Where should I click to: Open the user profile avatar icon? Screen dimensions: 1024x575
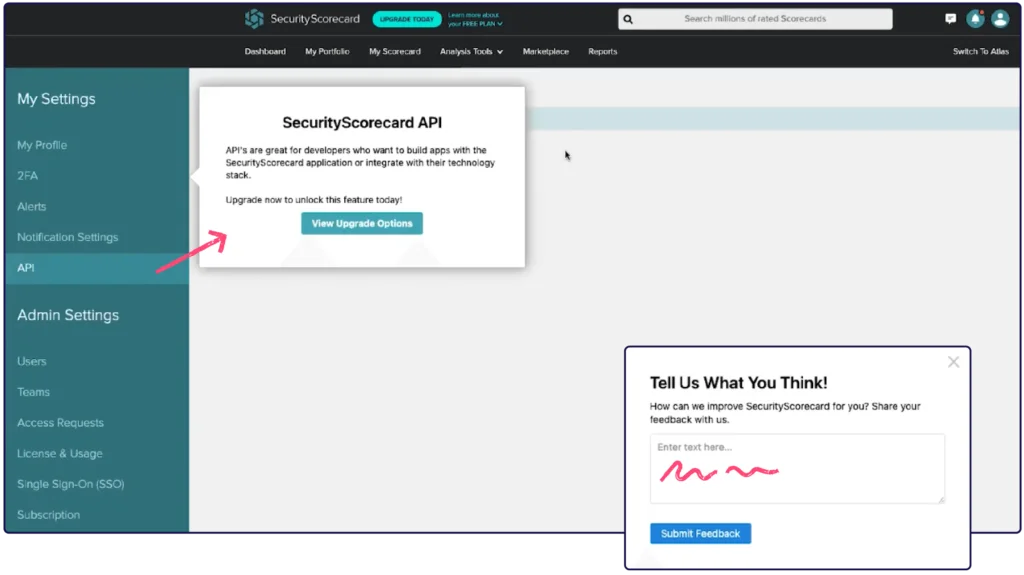[x=1000, y=19]
